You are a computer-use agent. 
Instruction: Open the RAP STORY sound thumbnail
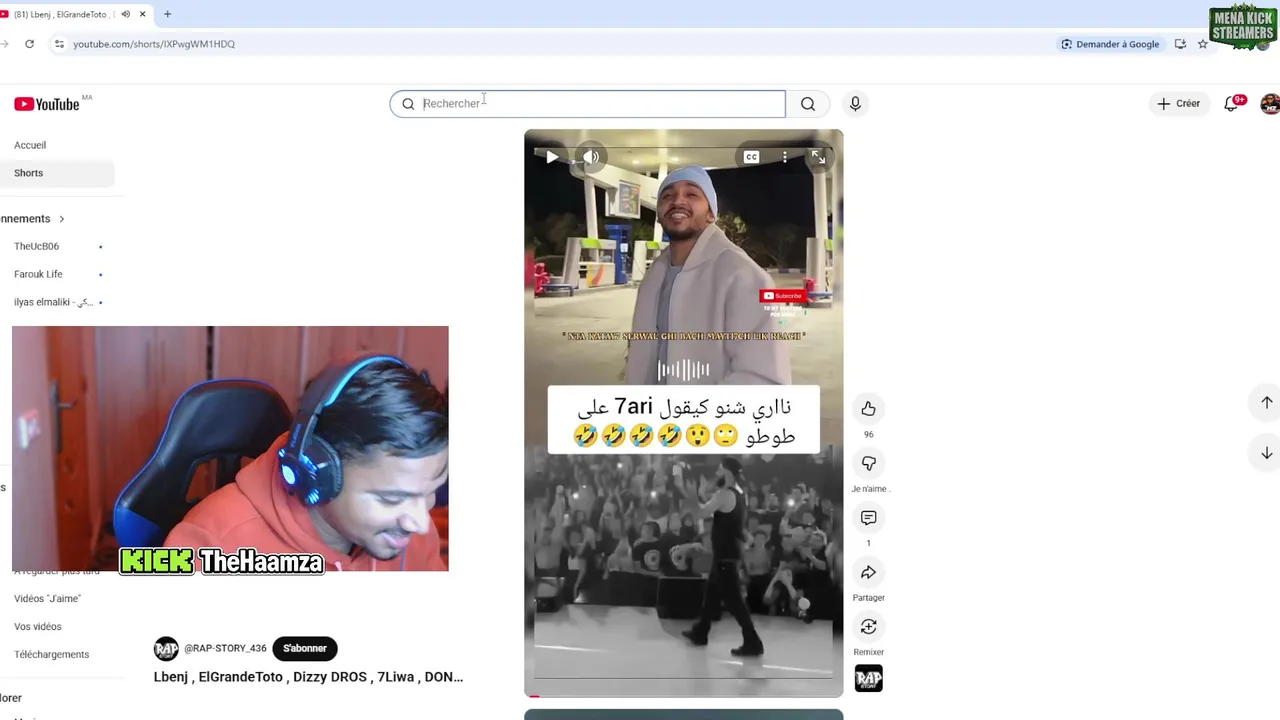point(868,679)
